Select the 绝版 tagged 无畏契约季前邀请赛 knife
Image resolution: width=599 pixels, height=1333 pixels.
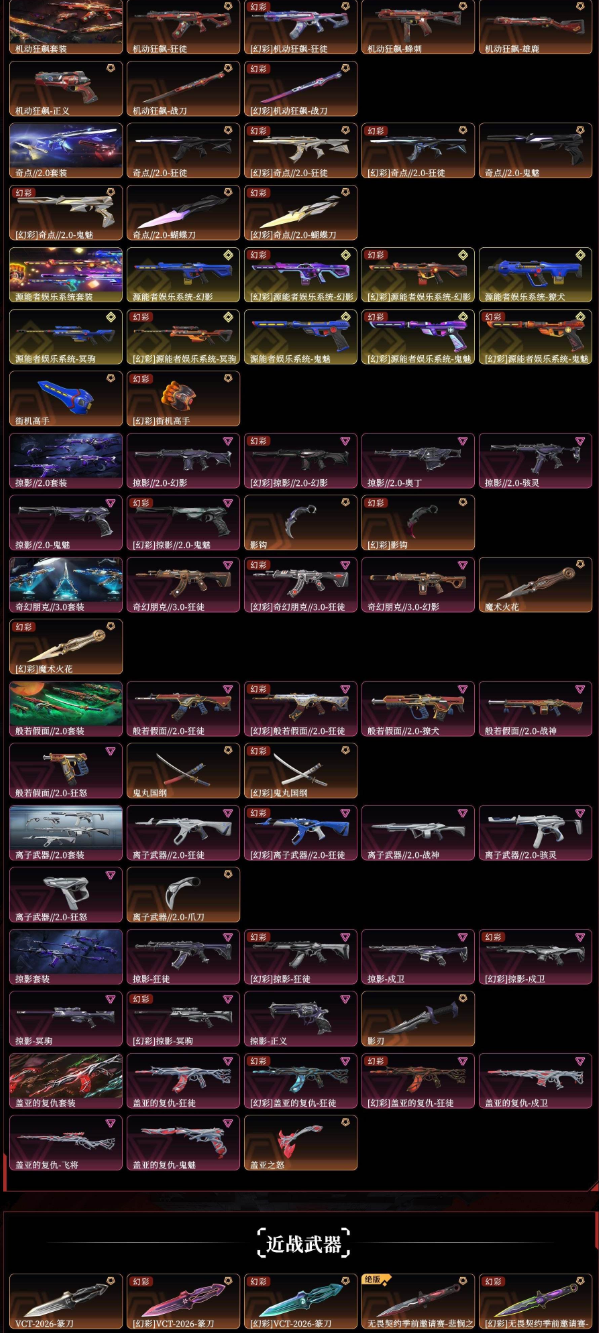(x=418, y=1302)
